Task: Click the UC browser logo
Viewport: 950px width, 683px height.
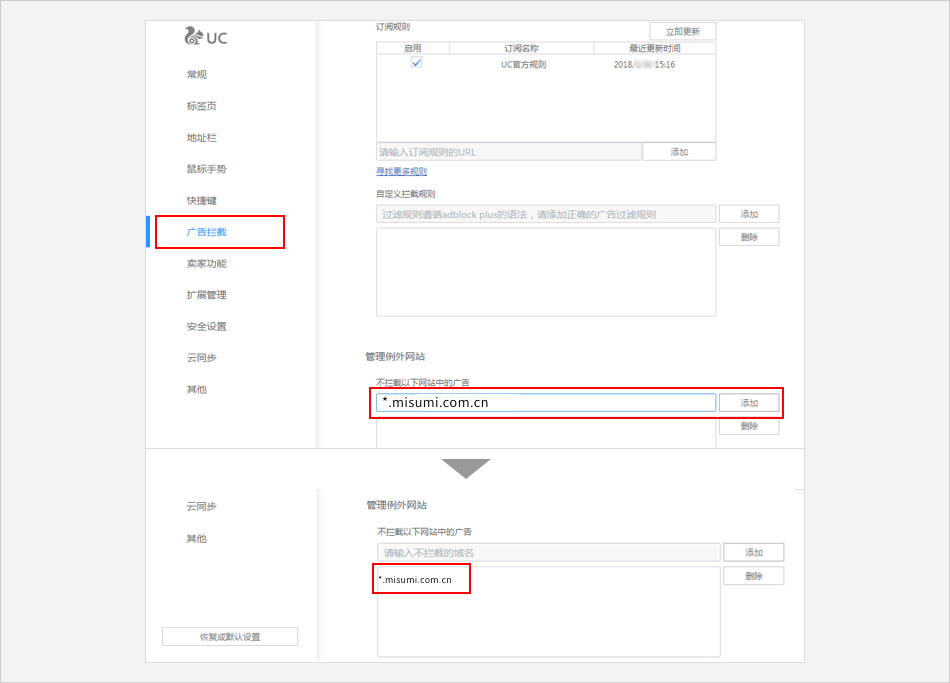Action: click(206, 37)
